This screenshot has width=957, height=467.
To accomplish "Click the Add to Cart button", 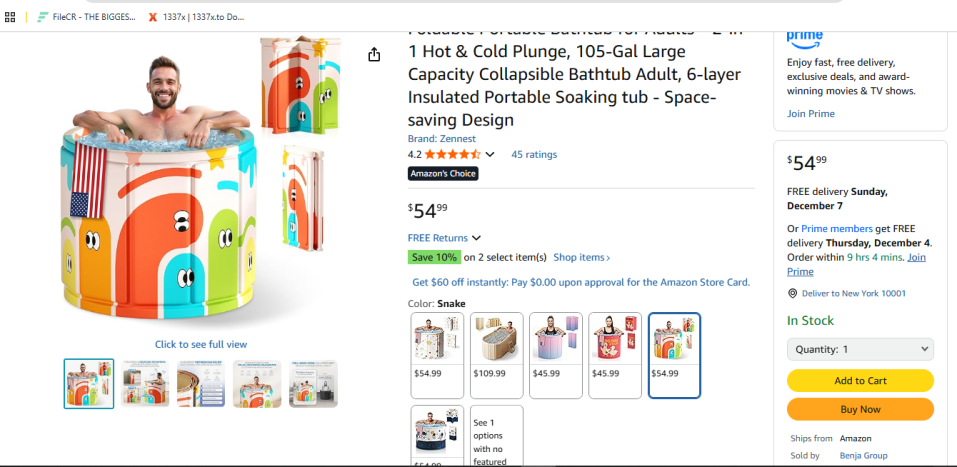I will (x=860, y=381).
